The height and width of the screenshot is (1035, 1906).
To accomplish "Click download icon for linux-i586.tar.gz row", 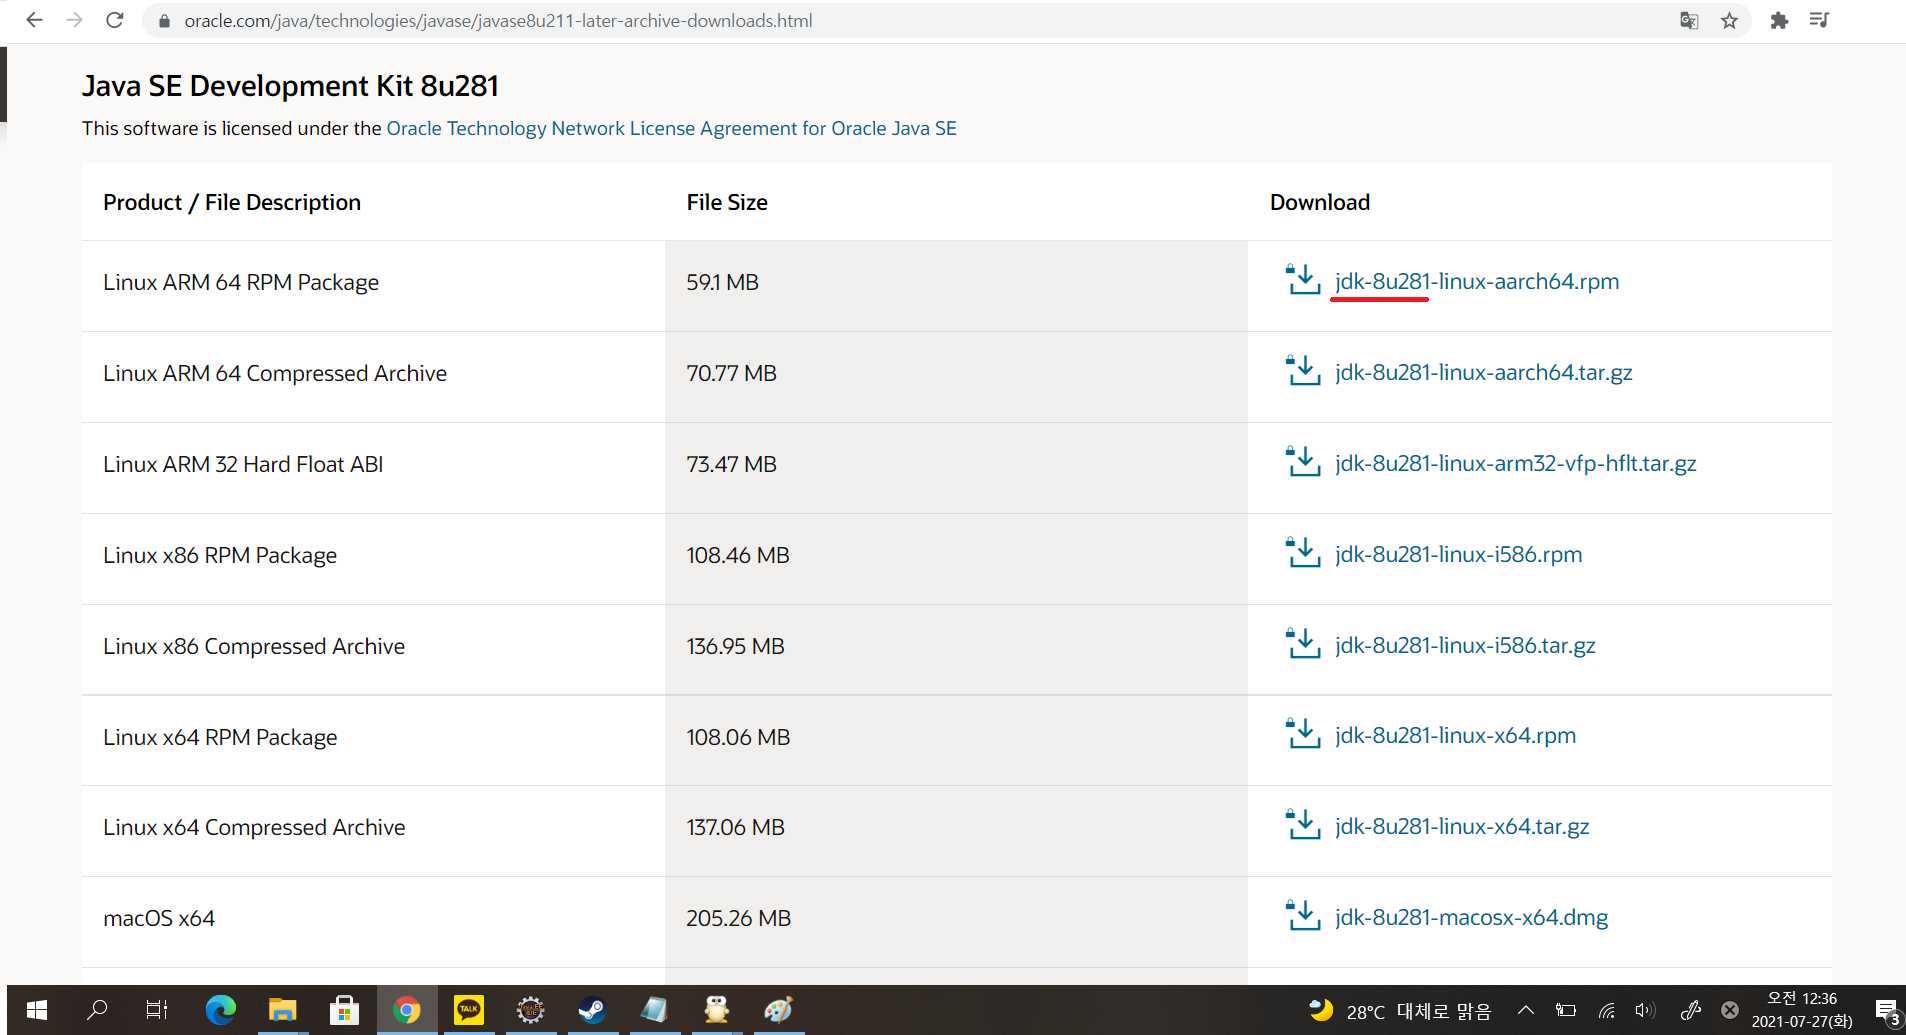I will coord(1304,644).
